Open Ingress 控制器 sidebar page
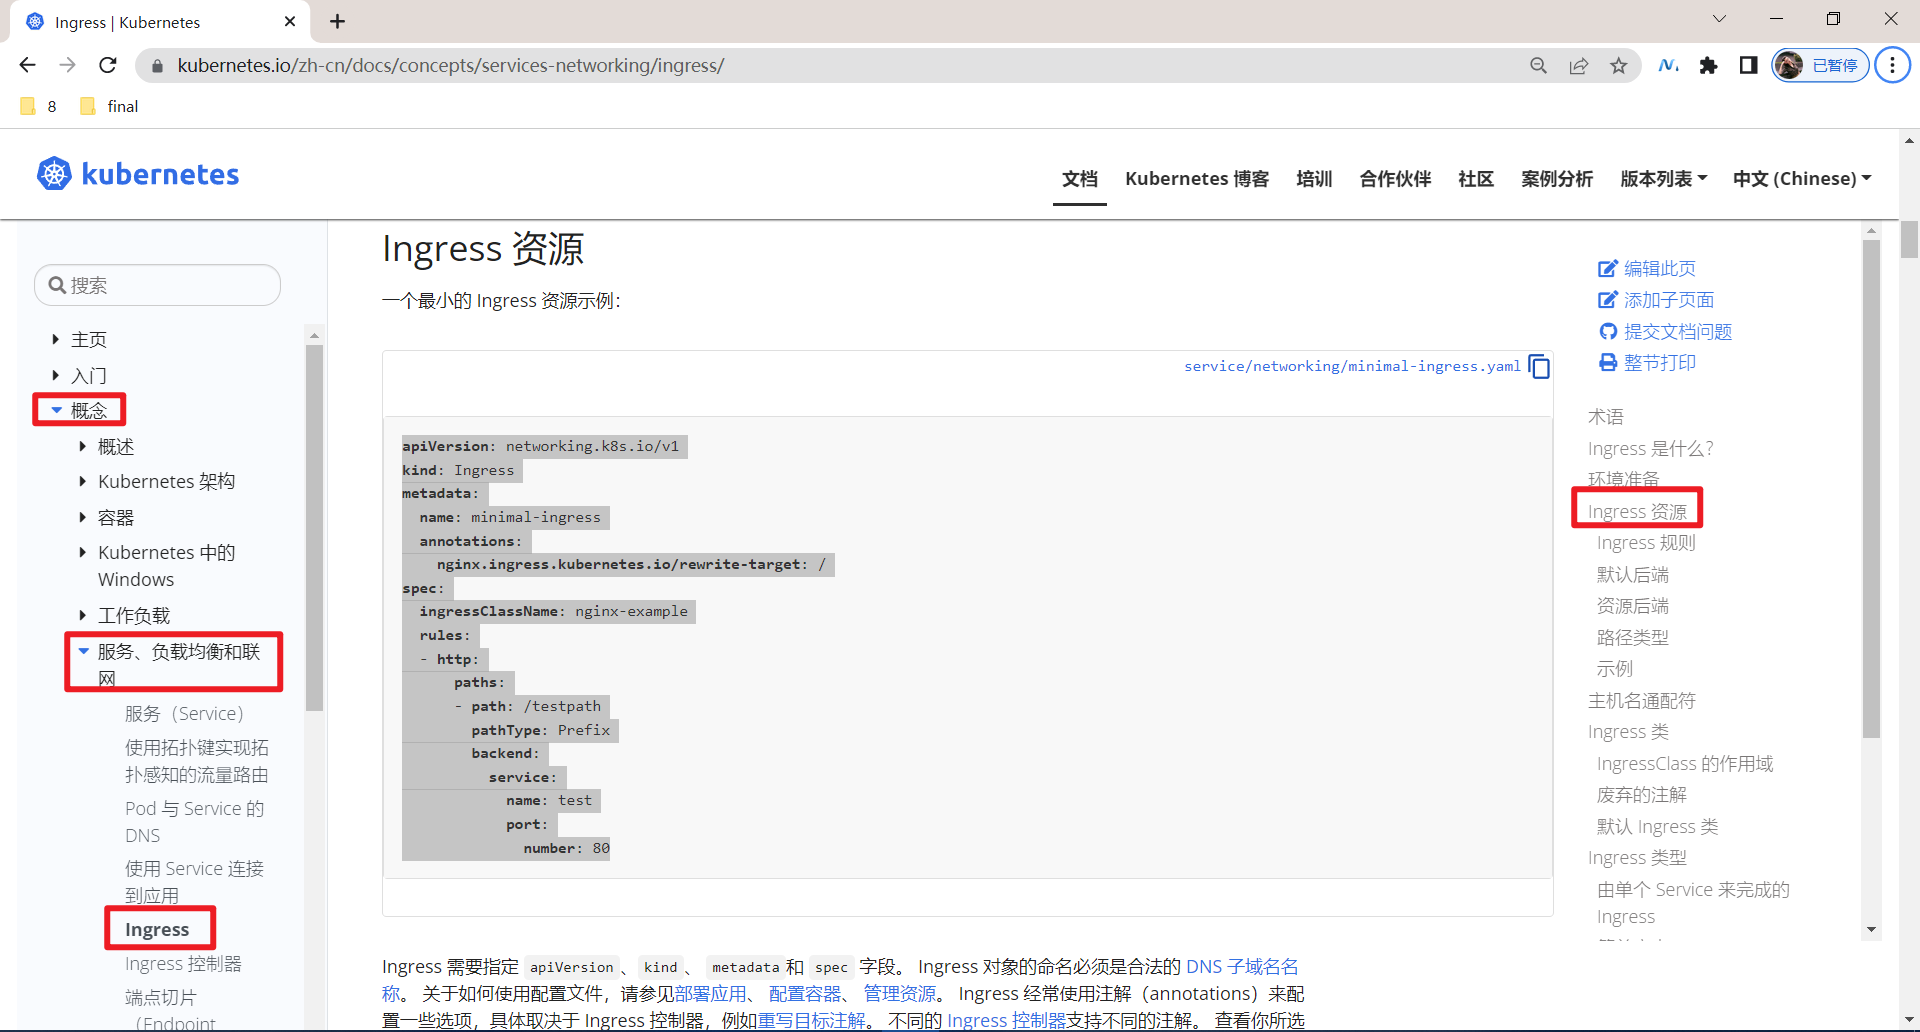 point(183,963)
